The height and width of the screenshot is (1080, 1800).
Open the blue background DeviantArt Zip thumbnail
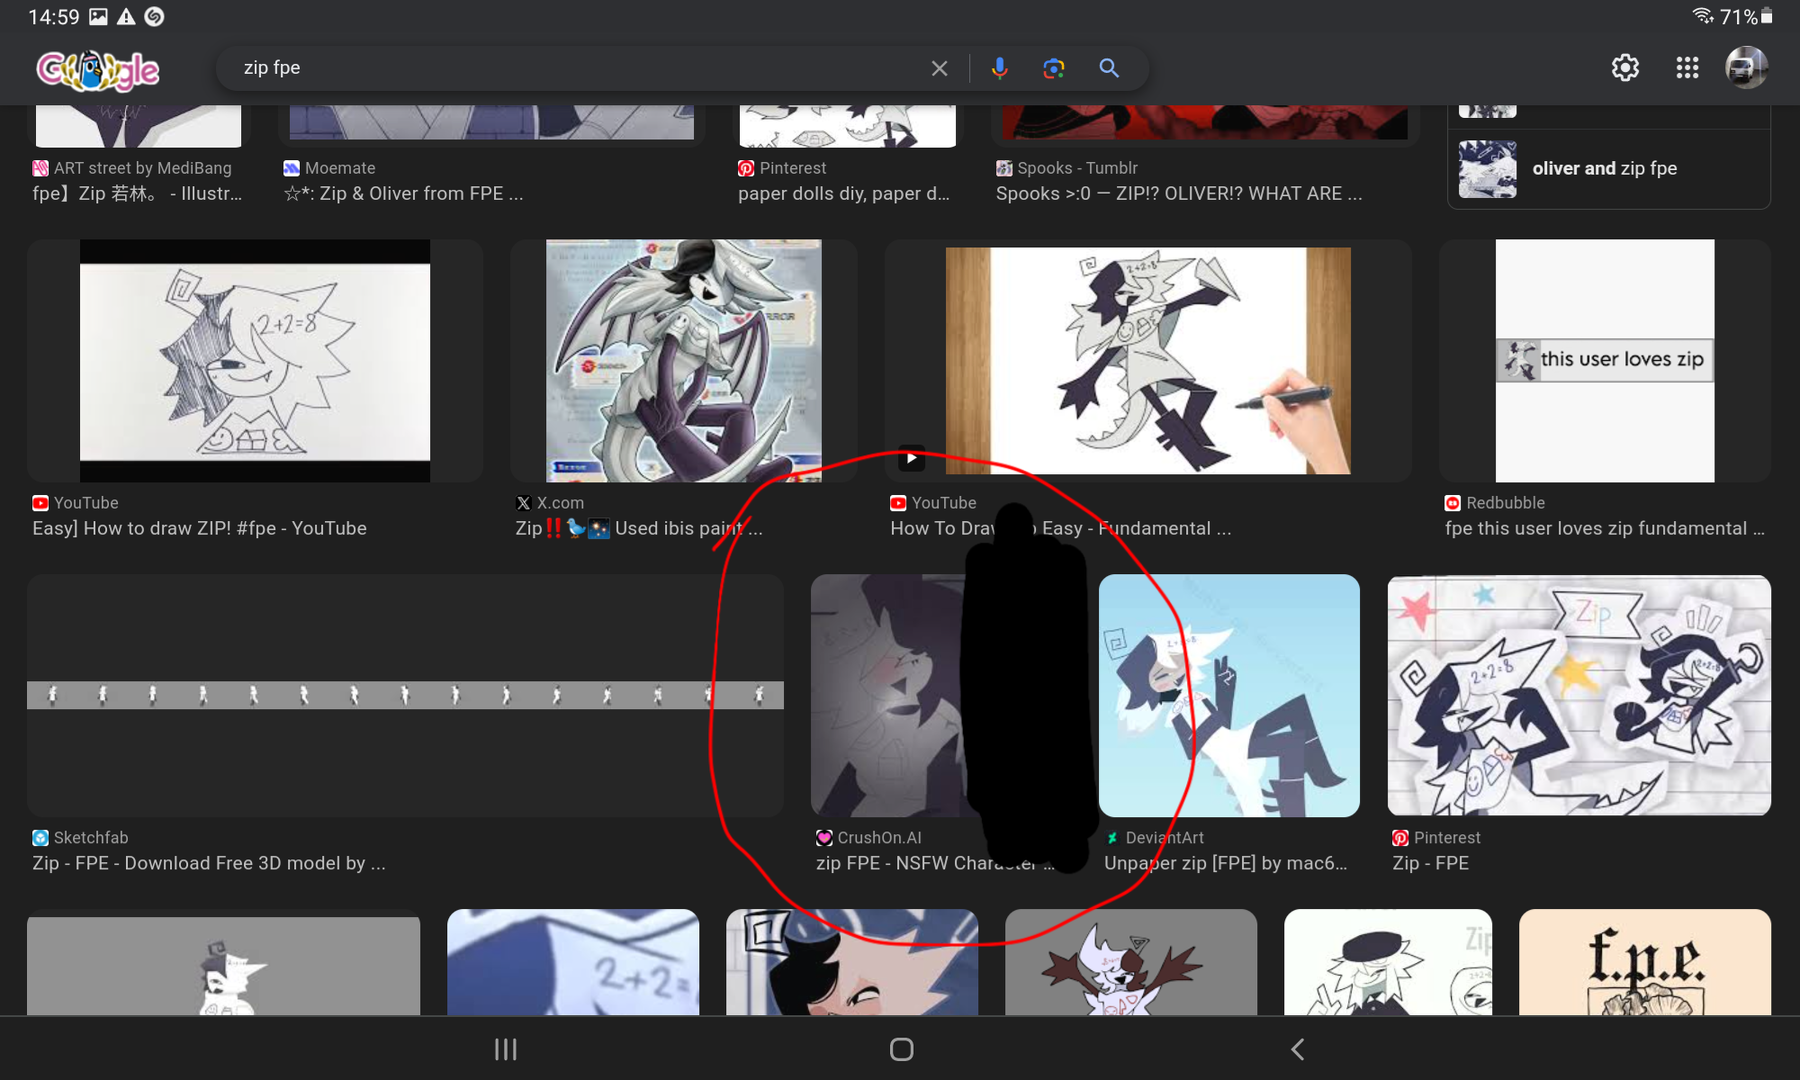(1229, 695)
